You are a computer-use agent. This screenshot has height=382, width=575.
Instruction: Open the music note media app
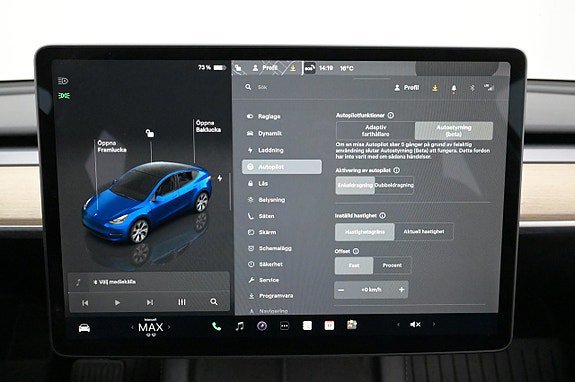pos(239,326)
